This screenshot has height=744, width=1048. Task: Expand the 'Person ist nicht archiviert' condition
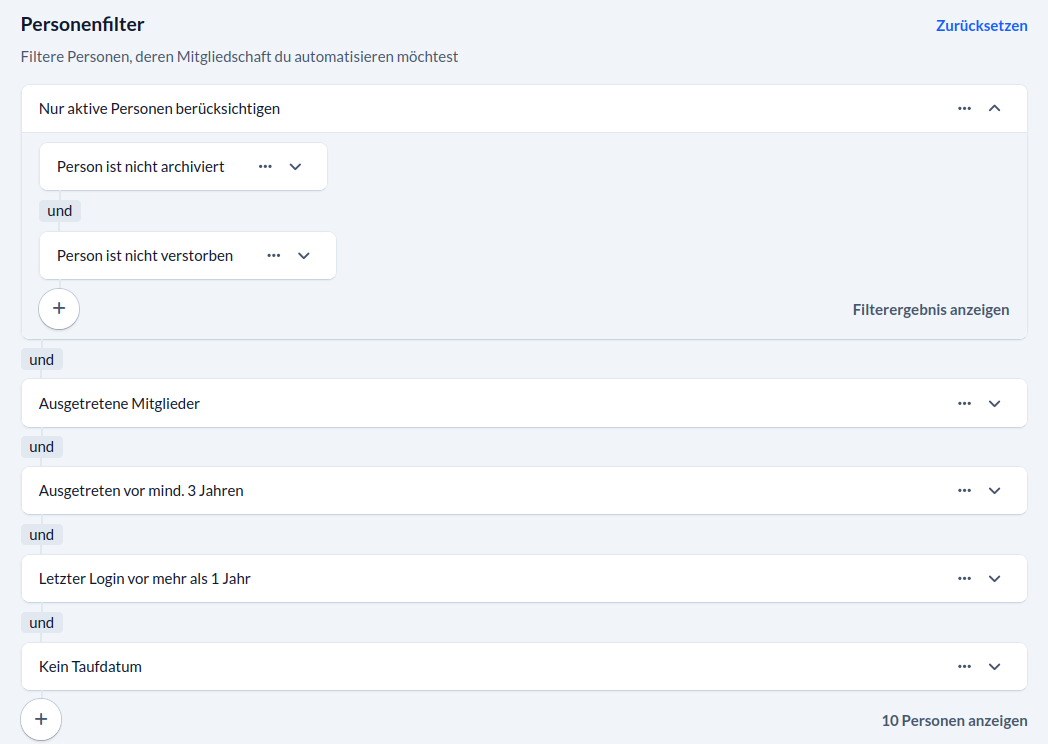pyautogui.click(x=295, y=166)
